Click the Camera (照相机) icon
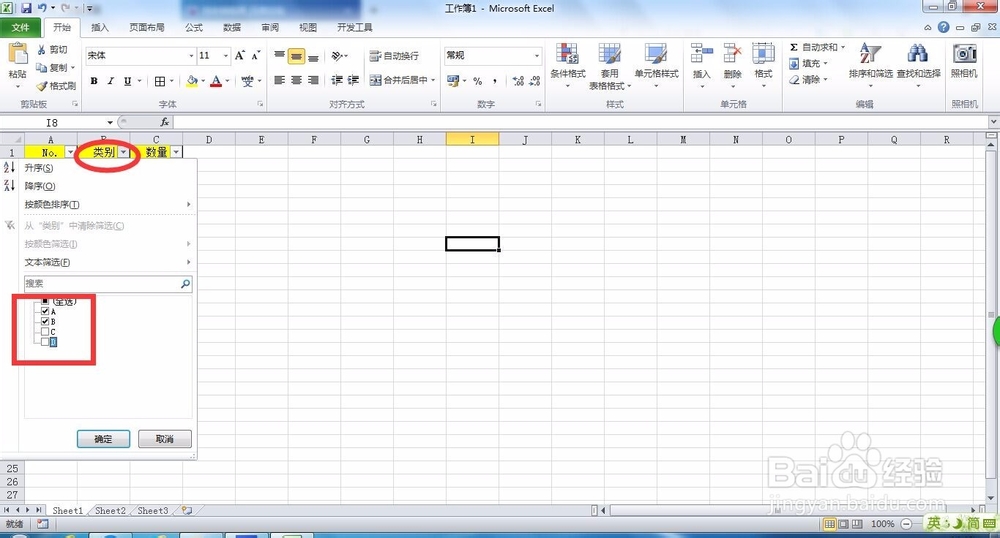 pyautogui.click(x=964, y=54)
